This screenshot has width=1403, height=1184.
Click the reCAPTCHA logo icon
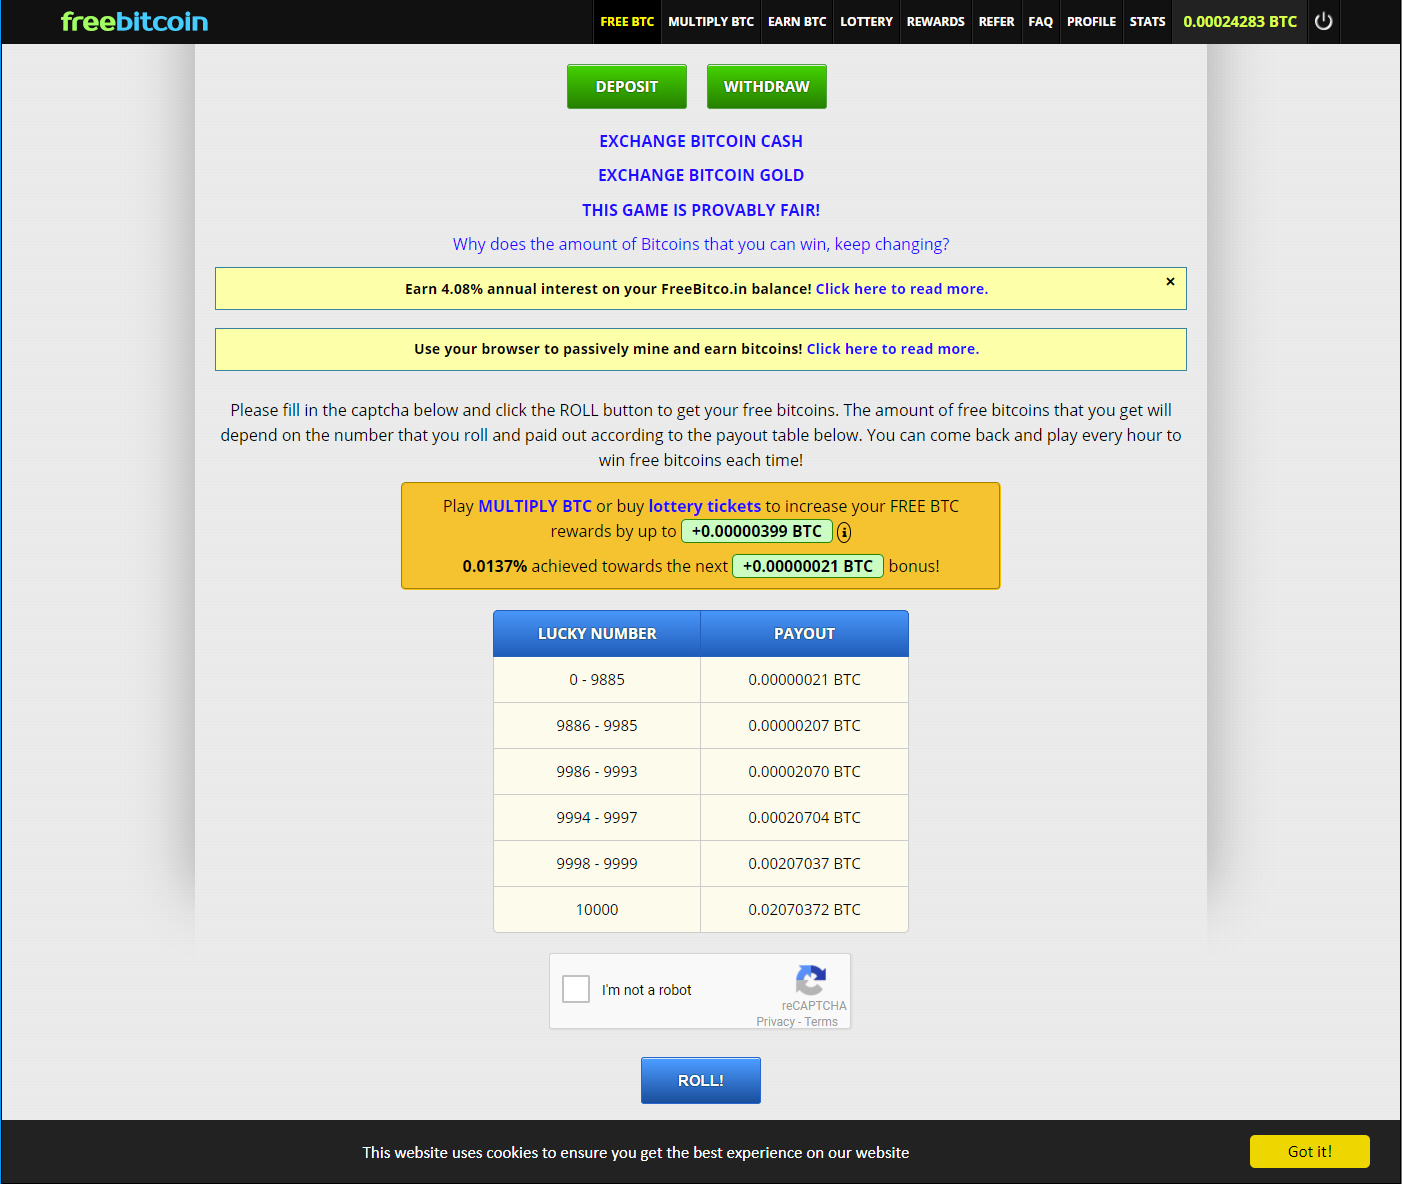tap(811, 980)
